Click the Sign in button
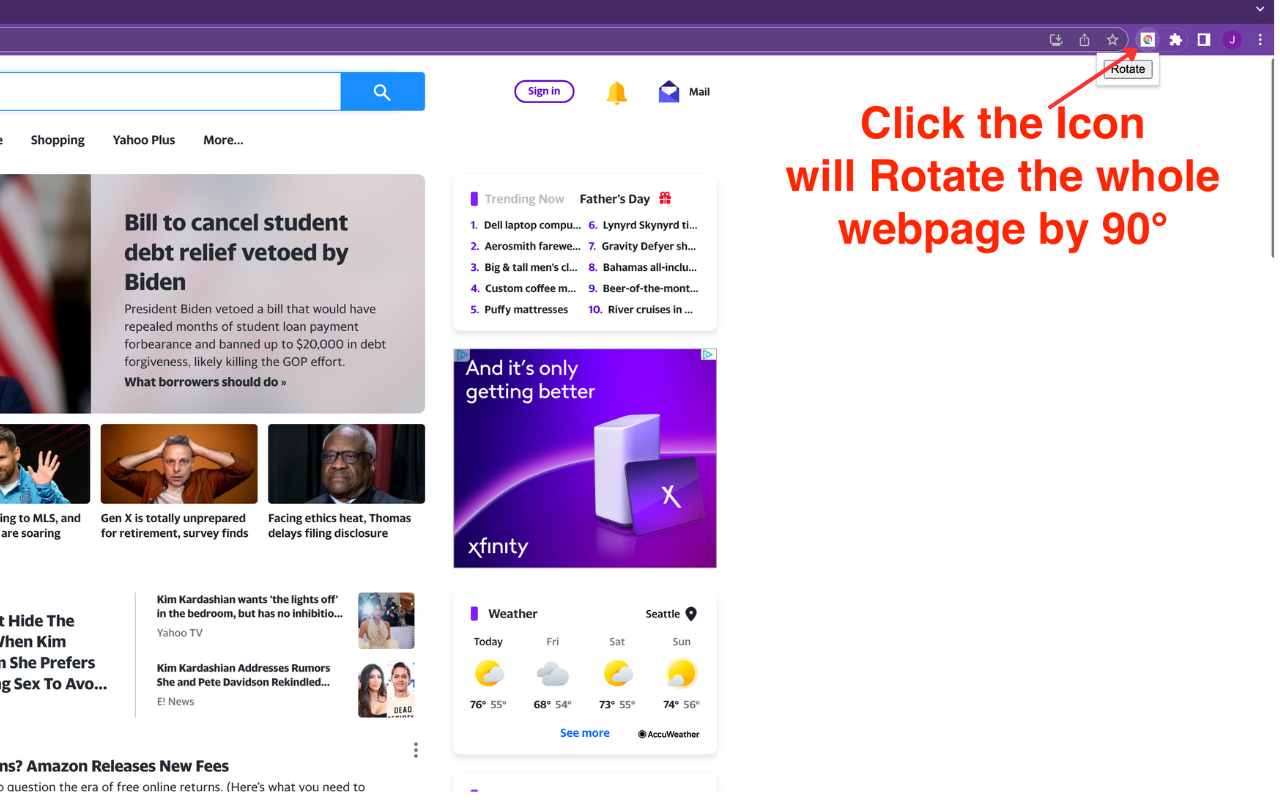The image size is (1280, 800). click(544, 91)
